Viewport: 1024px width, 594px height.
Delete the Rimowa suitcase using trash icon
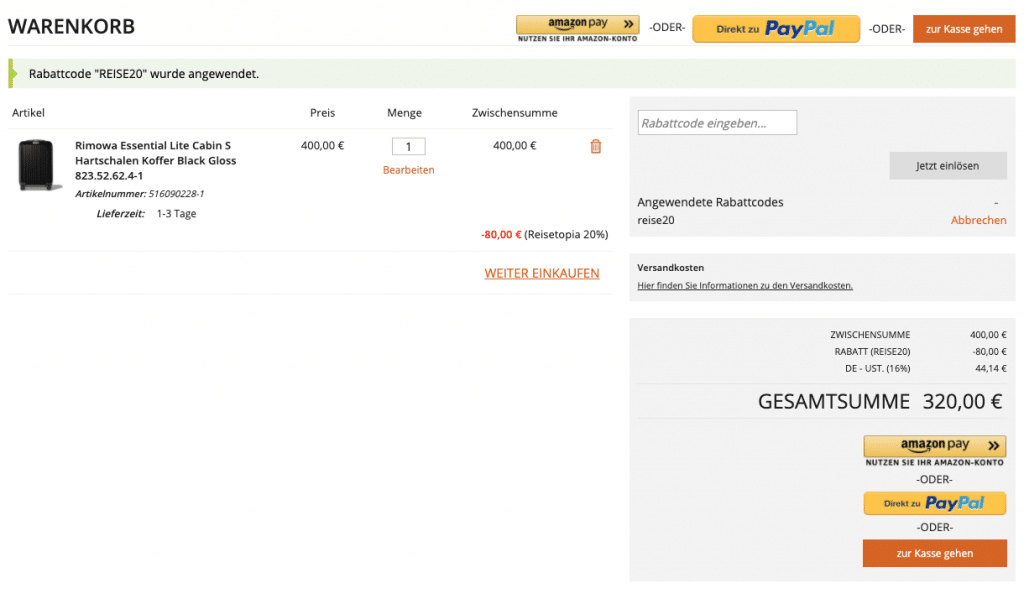[596, 147]
